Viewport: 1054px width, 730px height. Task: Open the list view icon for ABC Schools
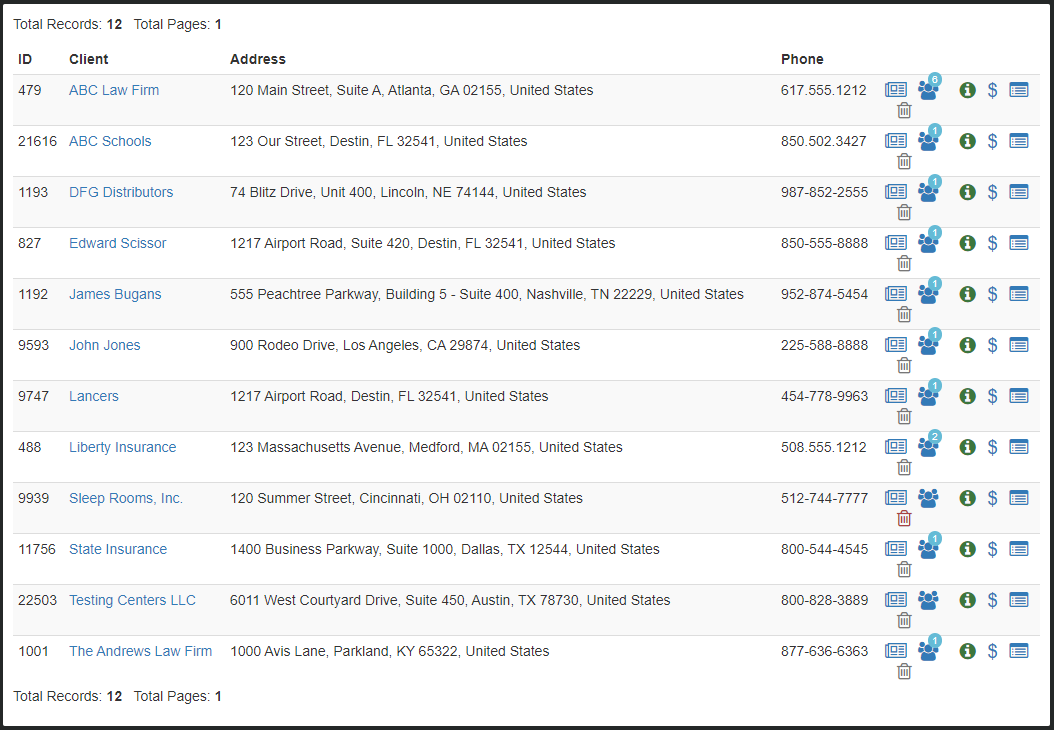[1019, 140]
